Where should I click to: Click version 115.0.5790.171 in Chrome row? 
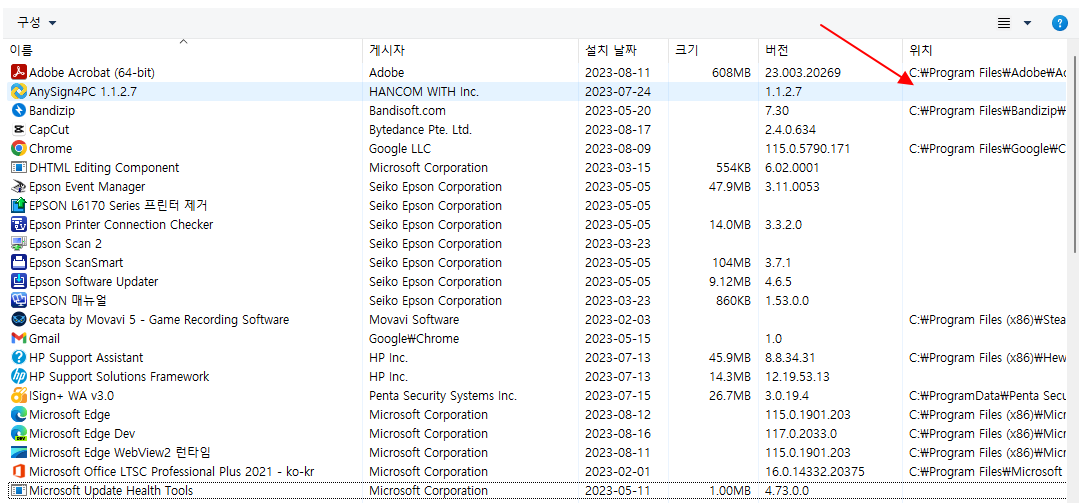tap(808, 149)
